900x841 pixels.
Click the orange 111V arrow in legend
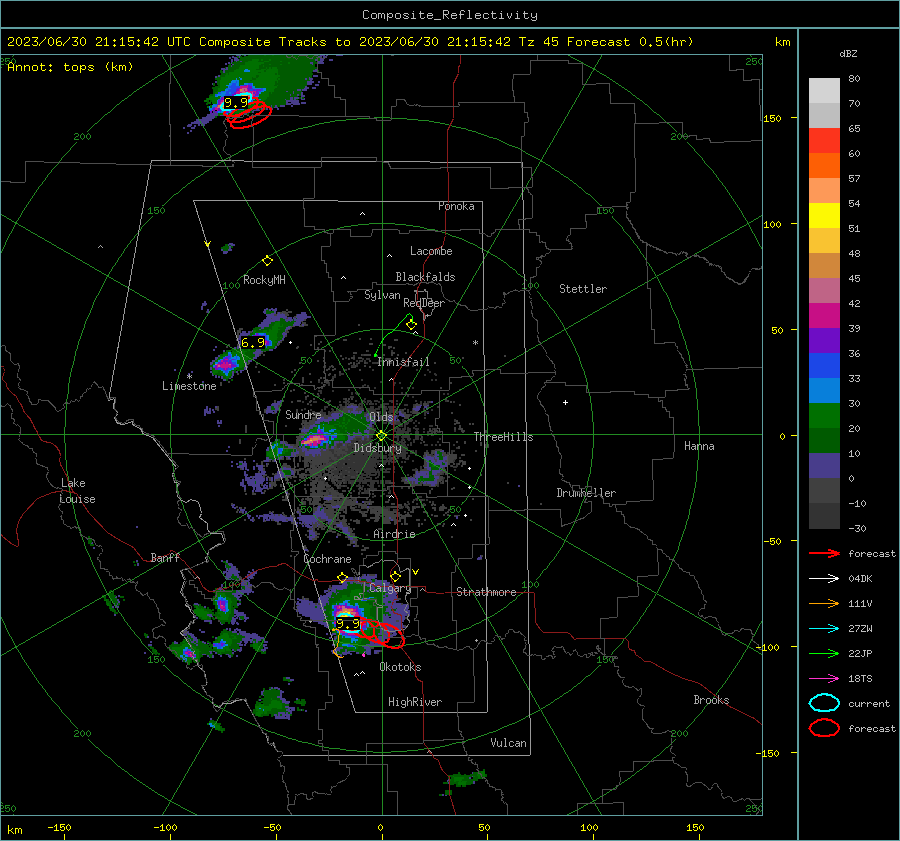tap(824, 603)
